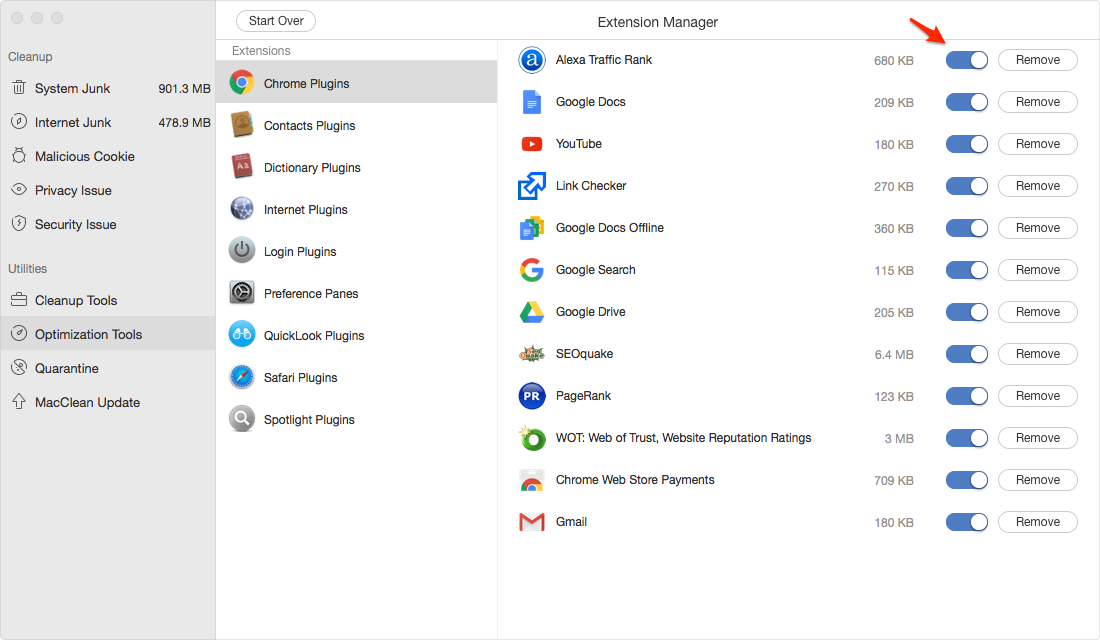Click the Internet Junk compass icon

point(19,121)
